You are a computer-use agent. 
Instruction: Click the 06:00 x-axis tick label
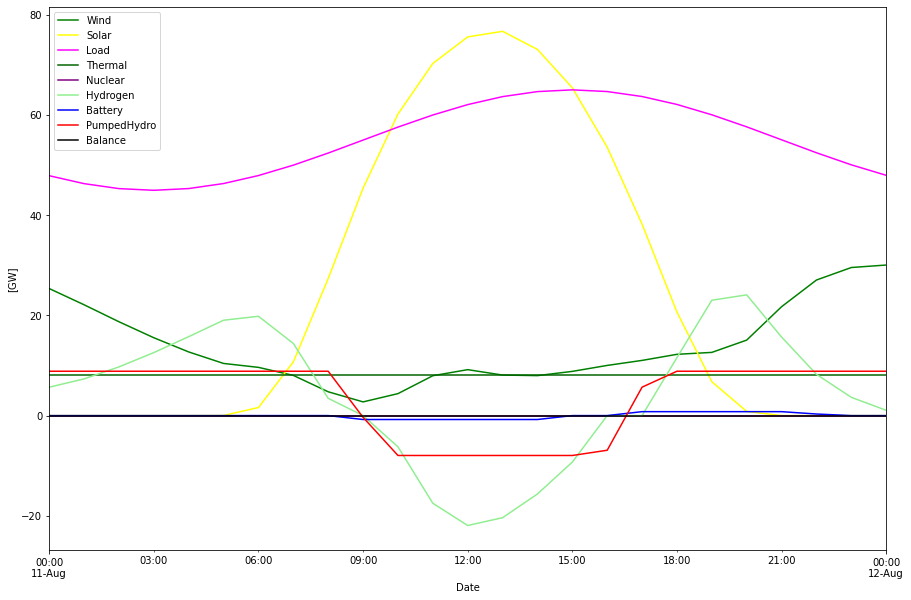pyautogui.click(x=259, y=561)
